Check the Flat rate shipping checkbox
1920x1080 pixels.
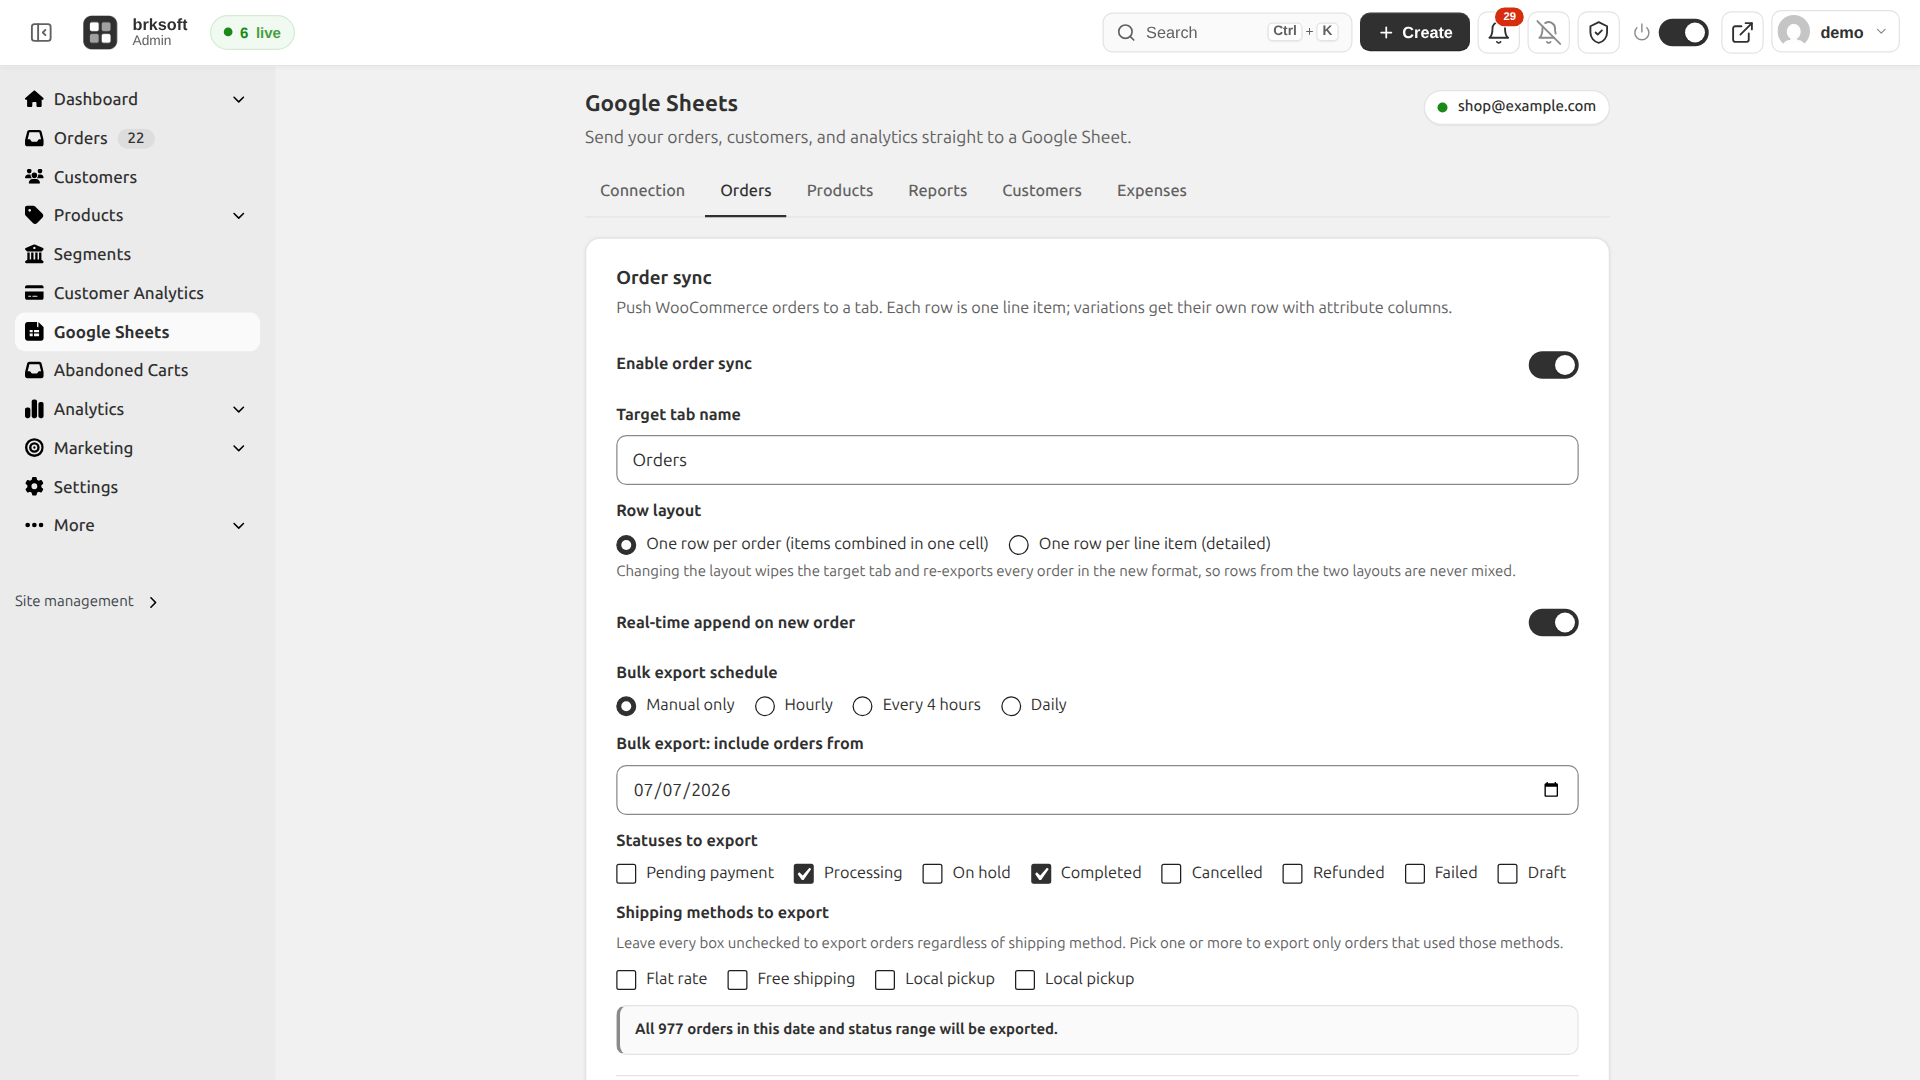[626, 980]
